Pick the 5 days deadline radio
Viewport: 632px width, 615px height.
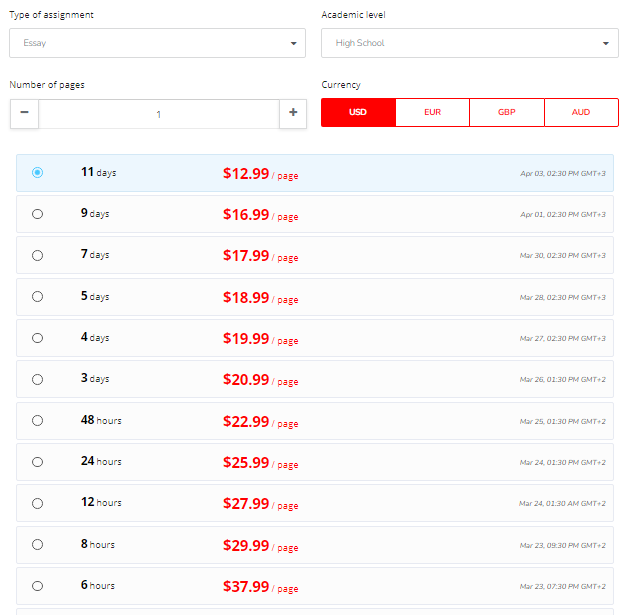click(x=37, y=297)
